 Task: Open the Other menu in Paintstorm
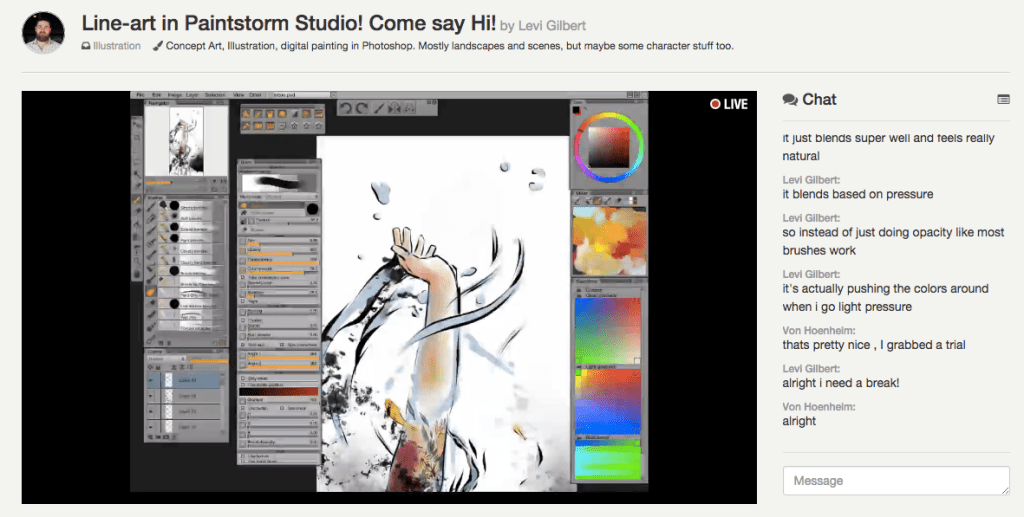255,95
